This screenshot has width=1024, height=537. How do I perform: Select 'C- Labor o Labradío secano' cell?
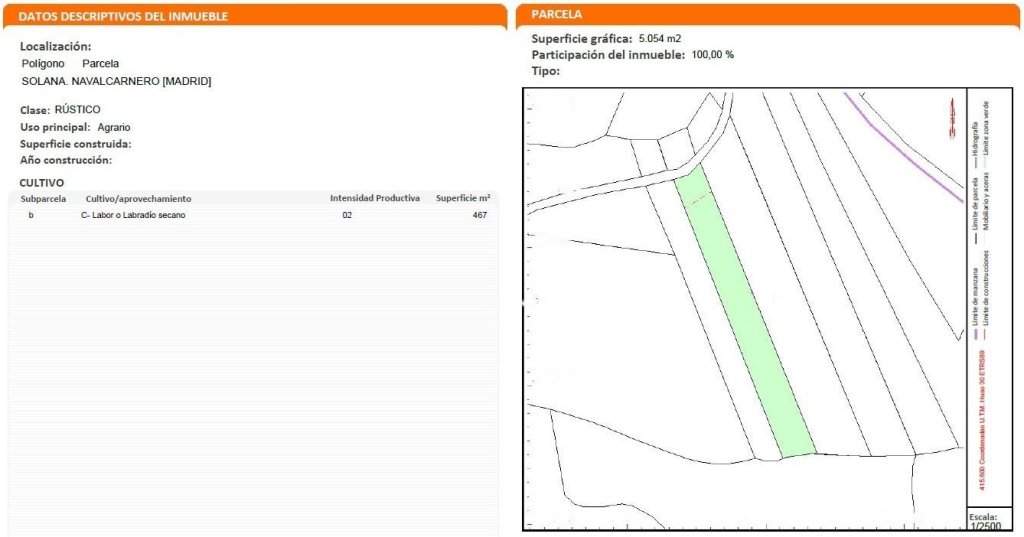click(133, 215)
